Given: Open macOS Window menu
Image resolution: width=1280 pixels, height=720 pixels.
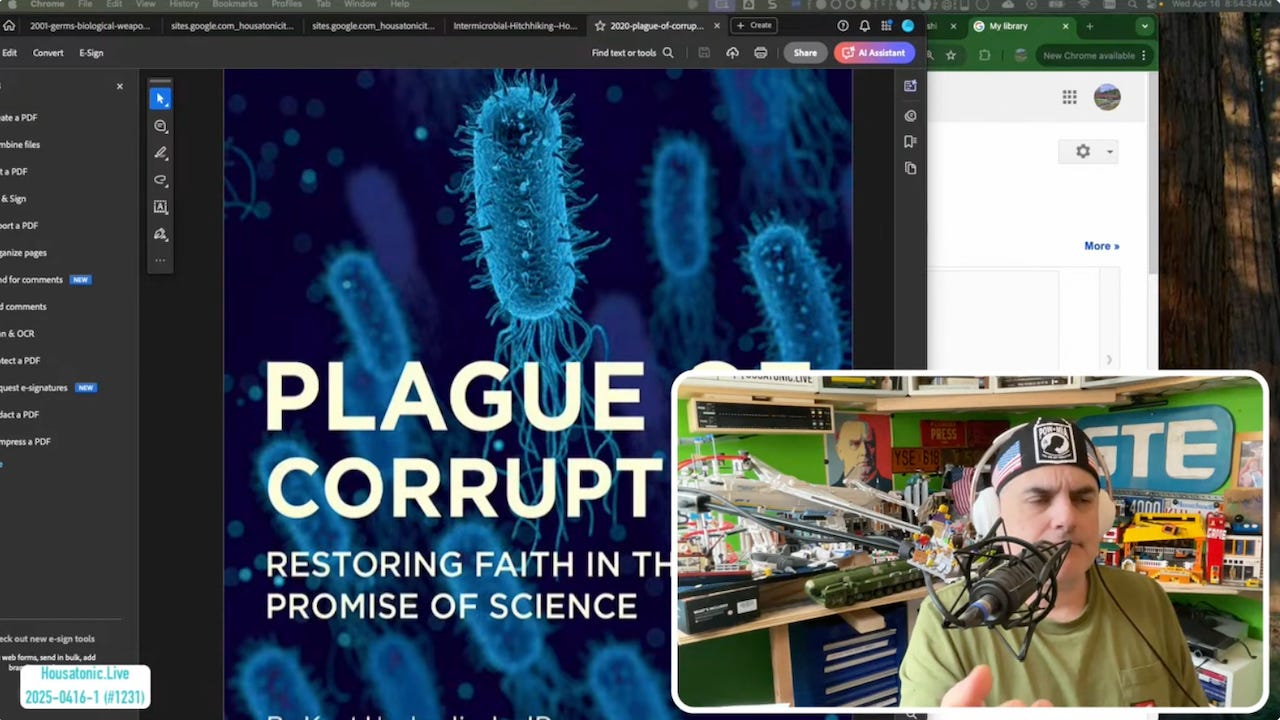Looking at the screenshot, I should click(x=360, y=4).
